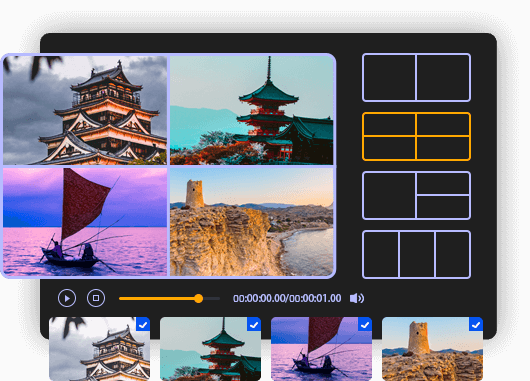Click the unplayed end of the progress bar

tap(212, 299)
